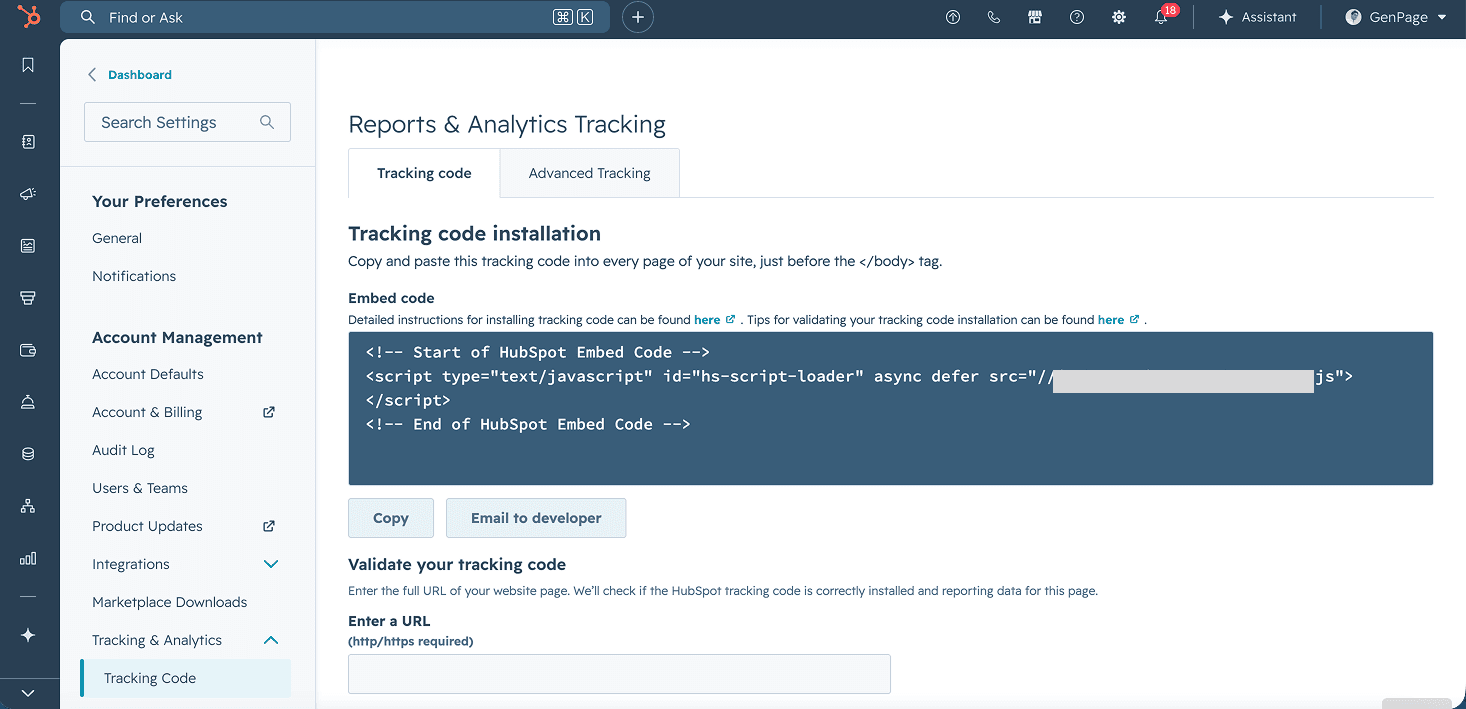Click the magnifier in Search Settings field
Screen dimensions: 1466x709
click(267, 122)
